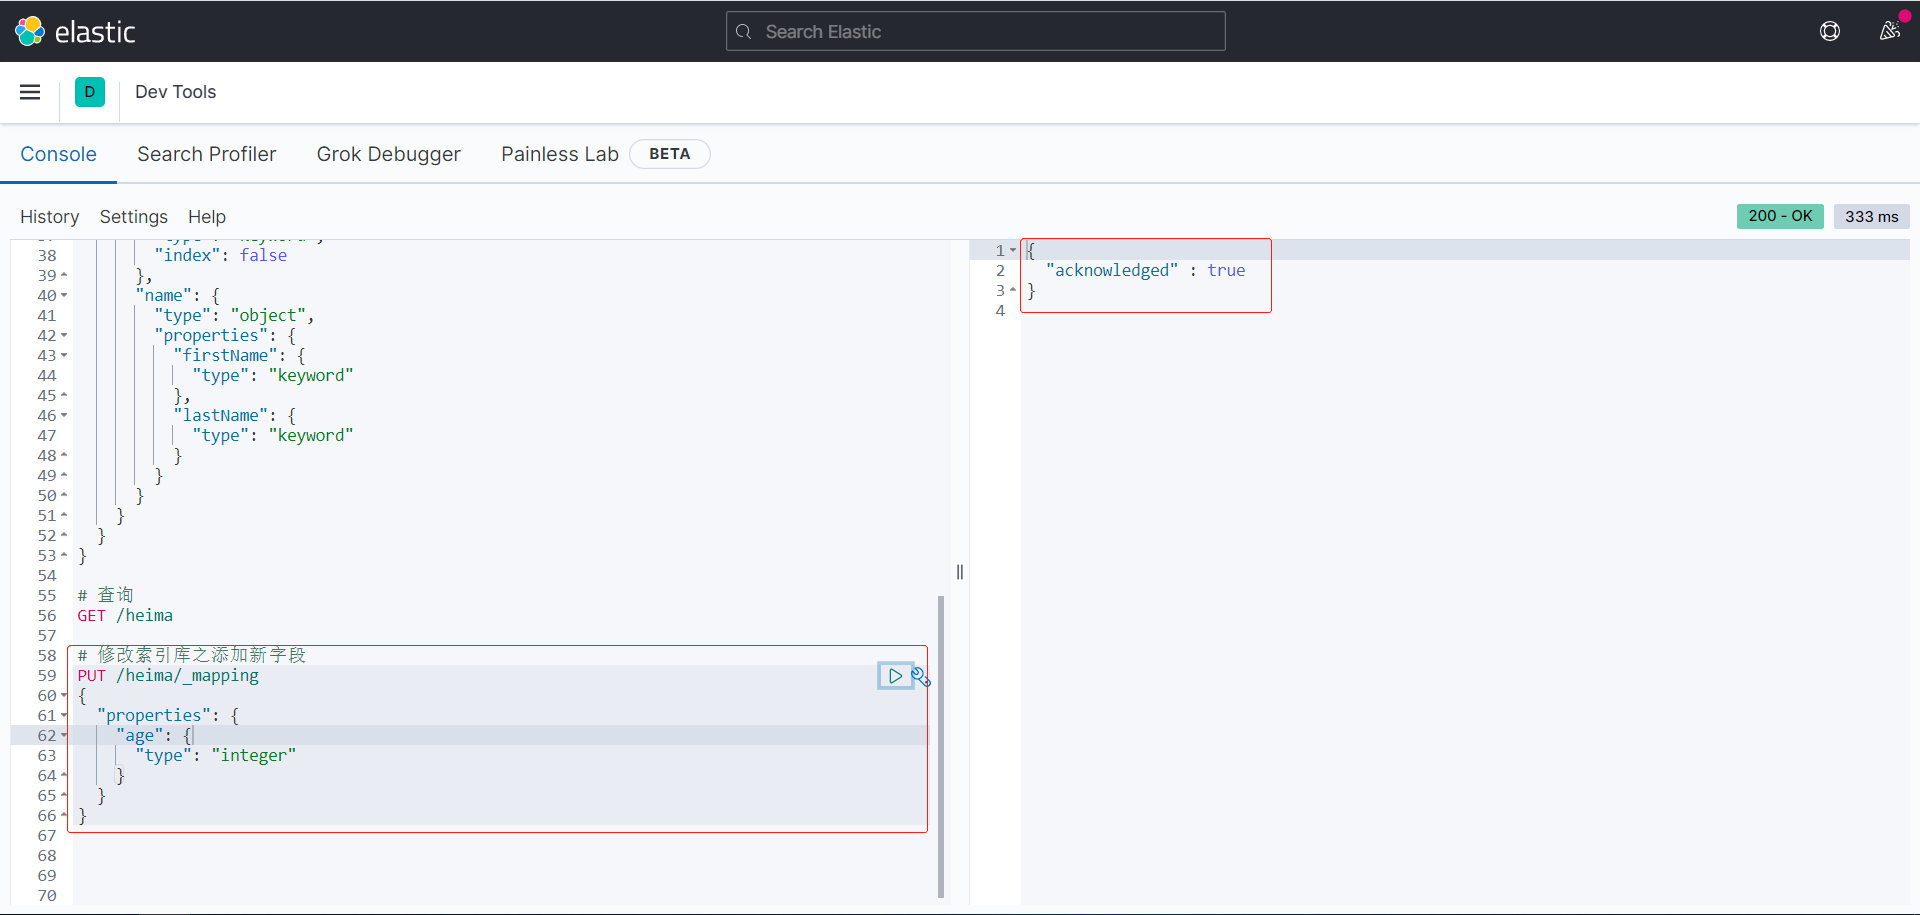
Task: Collapse the response fold at line 1
Action: [x=1013, y=250]
